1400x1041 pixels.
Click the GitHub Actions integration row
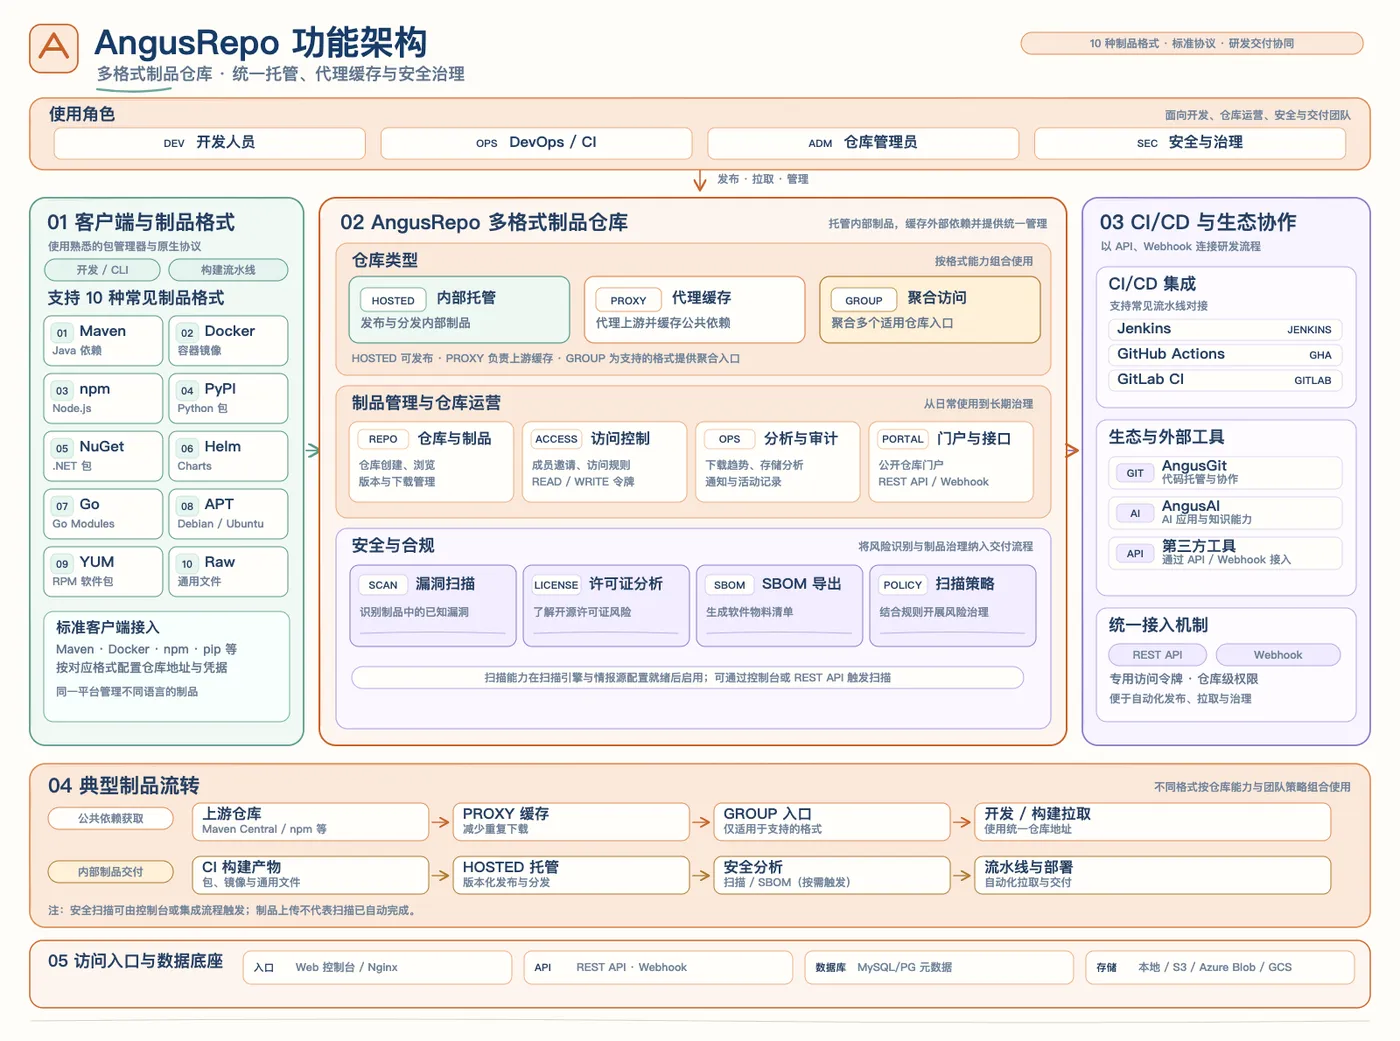click(1225, 354)
